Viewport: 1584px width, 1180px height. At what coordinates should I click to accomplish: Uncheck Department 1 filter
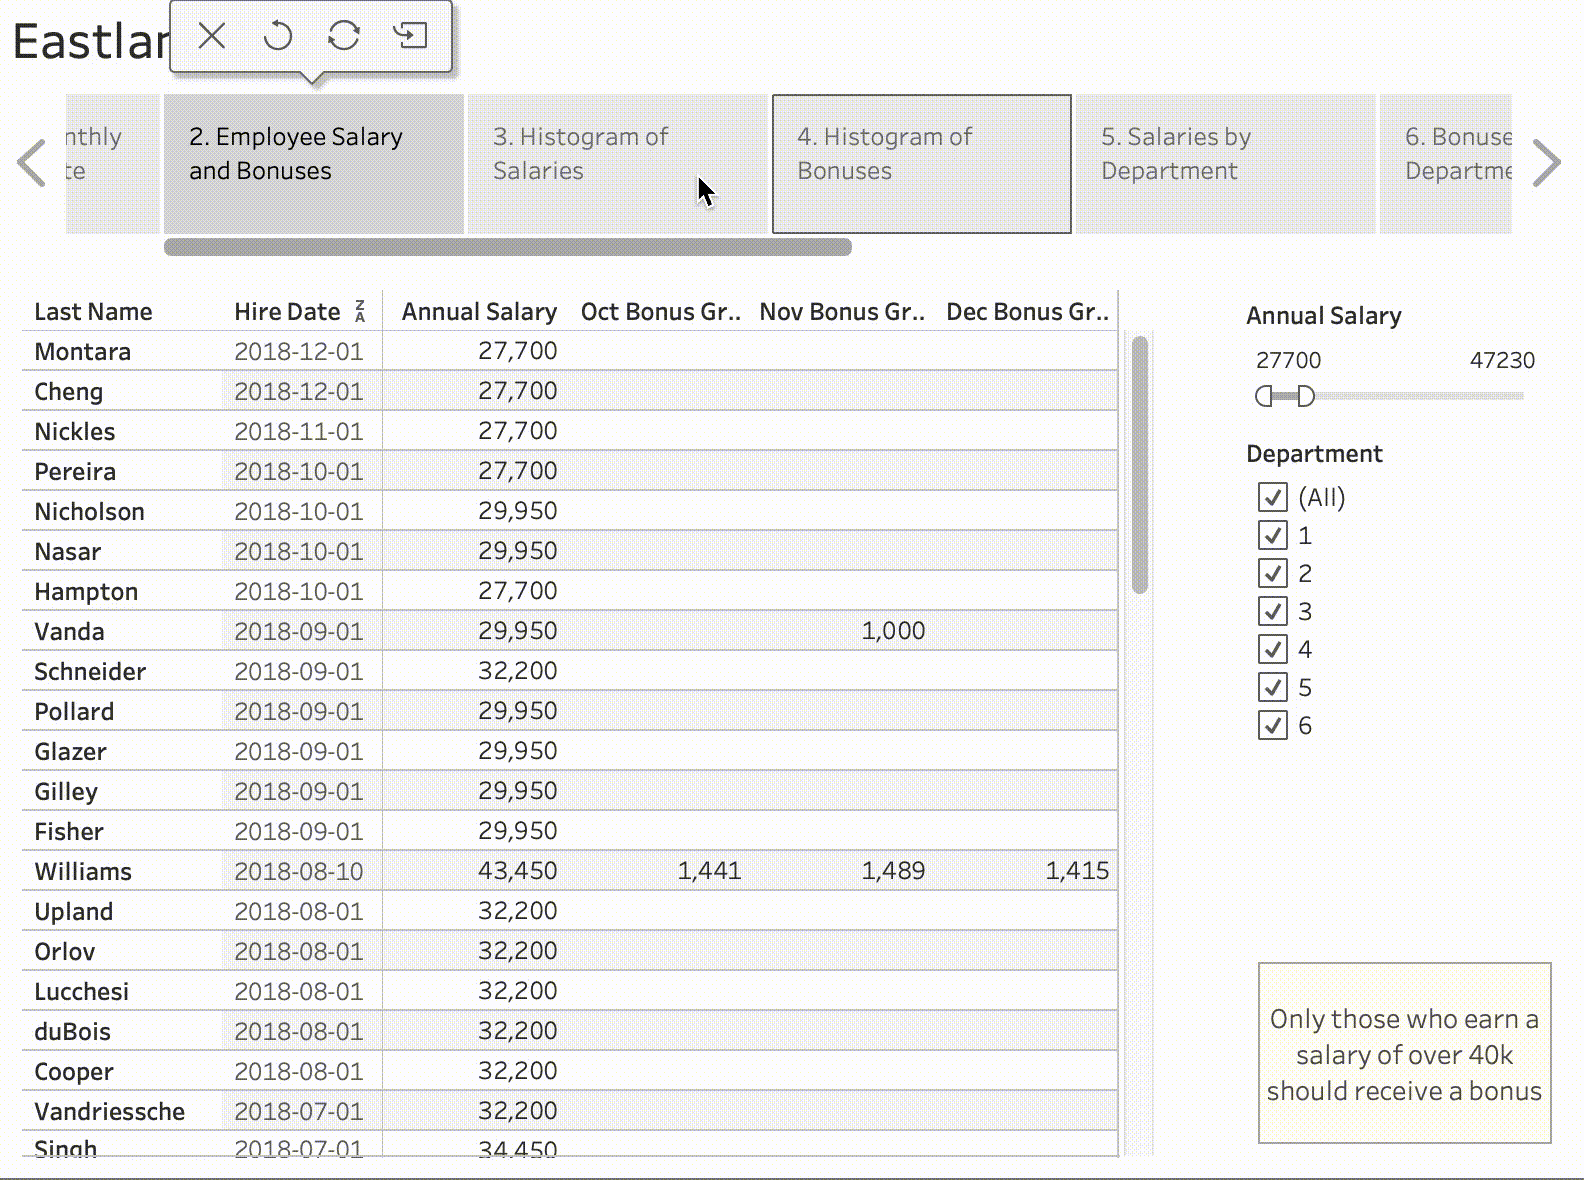pyautogui.click(x=1273, y=535)
